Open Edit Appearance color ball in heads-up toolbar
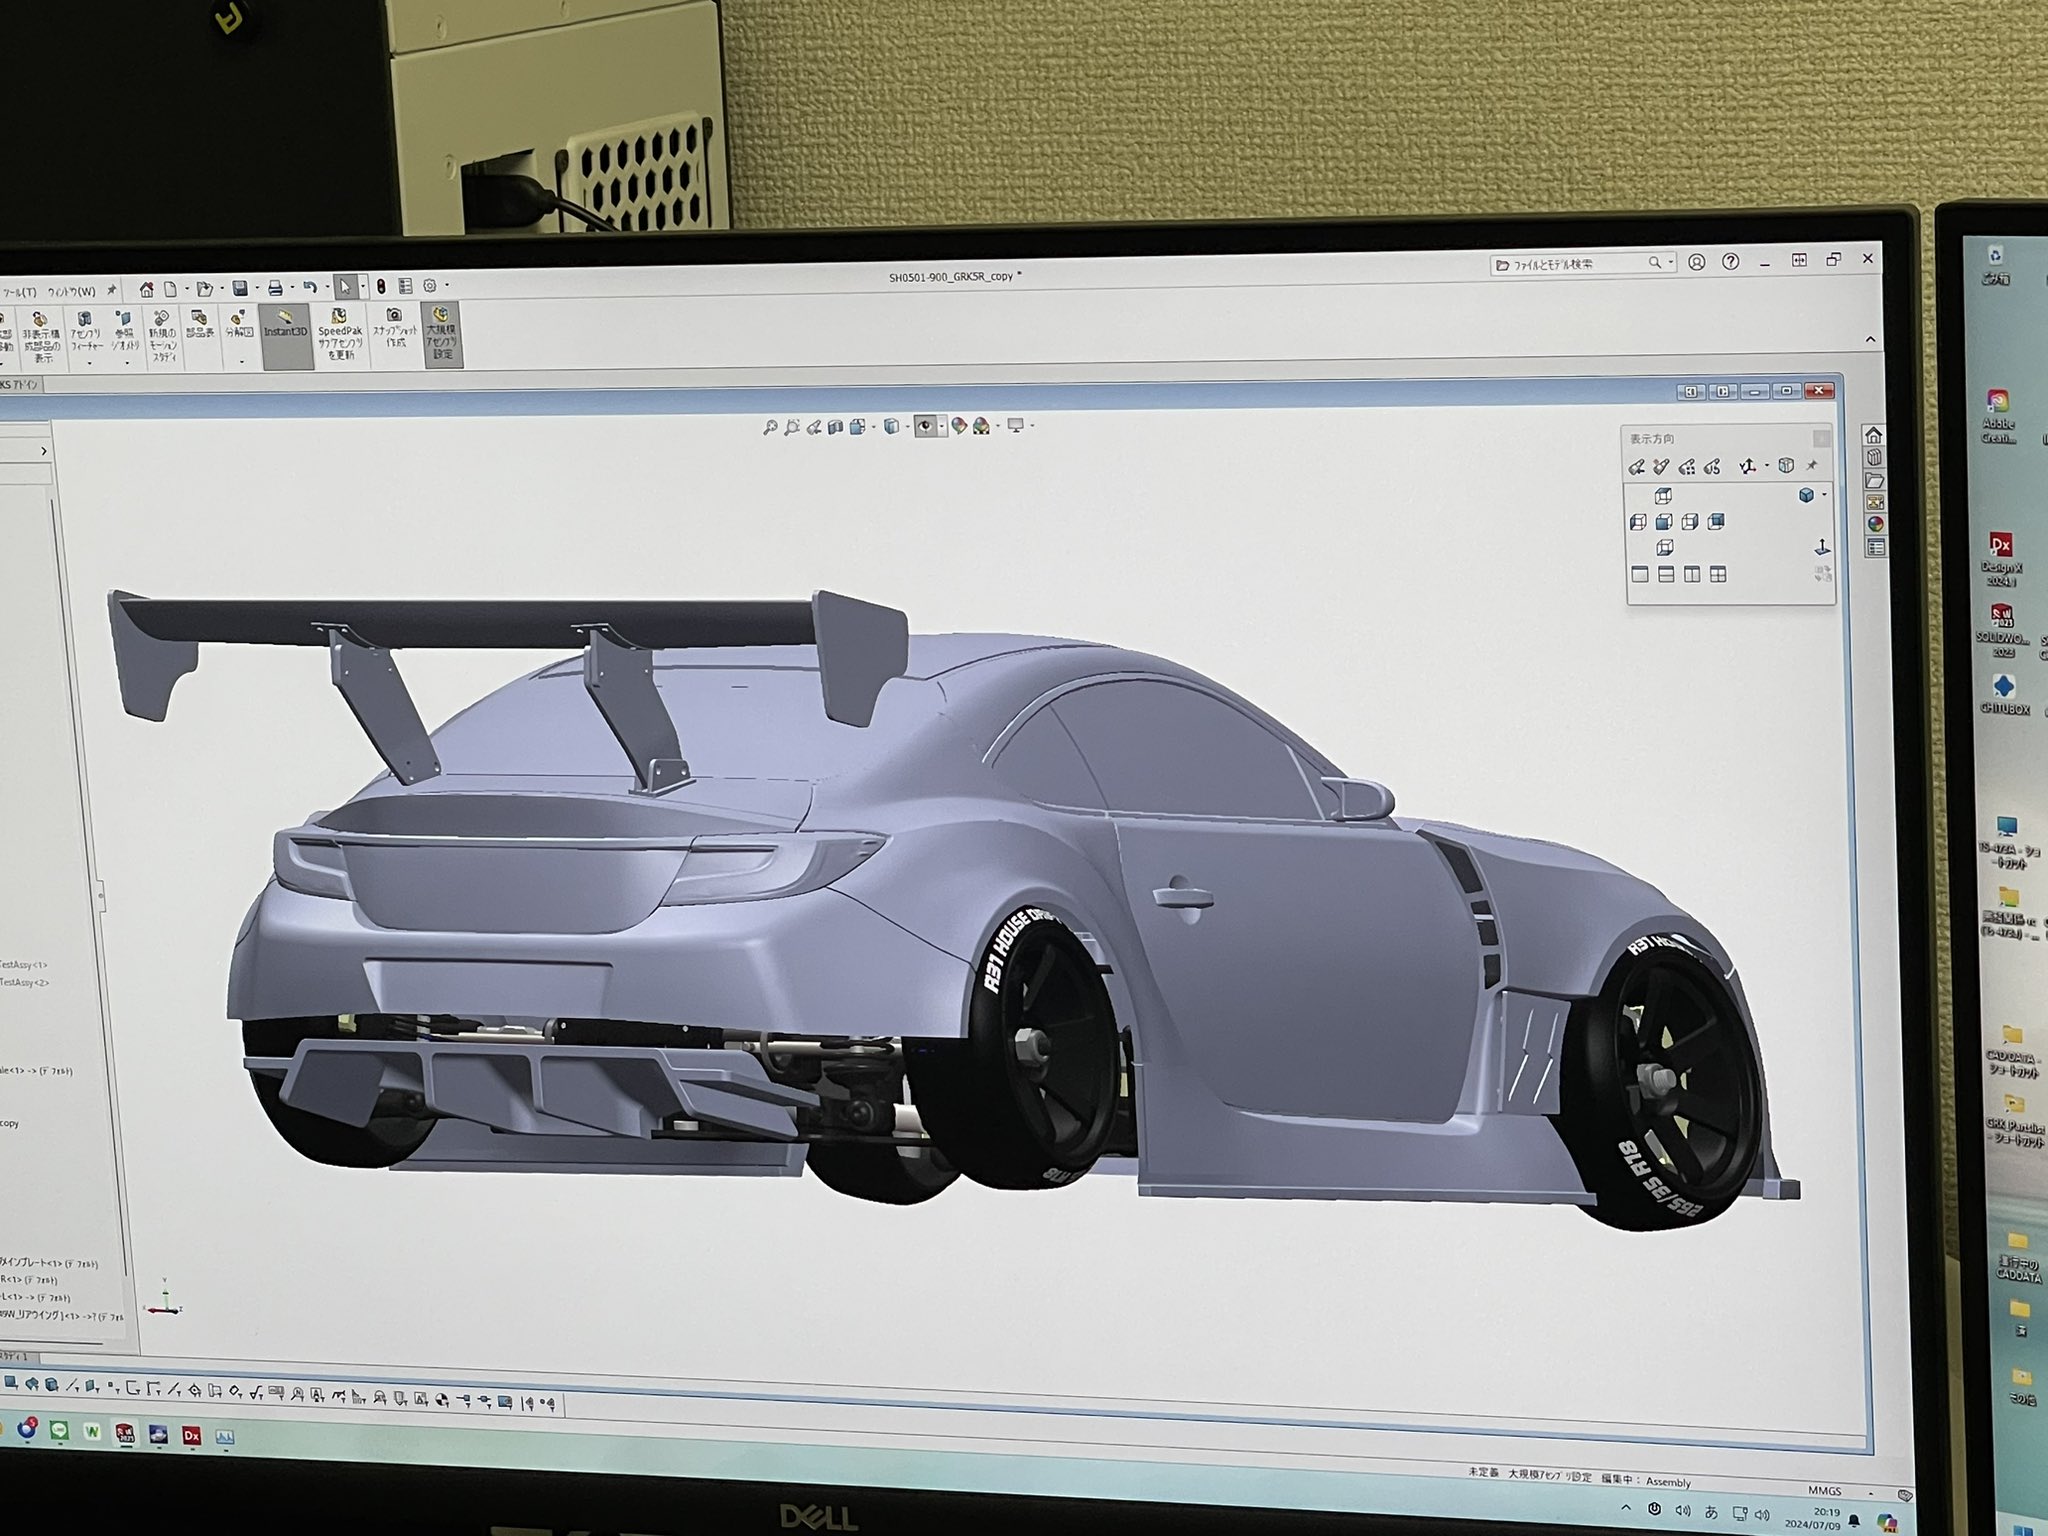Viewport: 2048px width, 1536px height. (x=959, y=426)
